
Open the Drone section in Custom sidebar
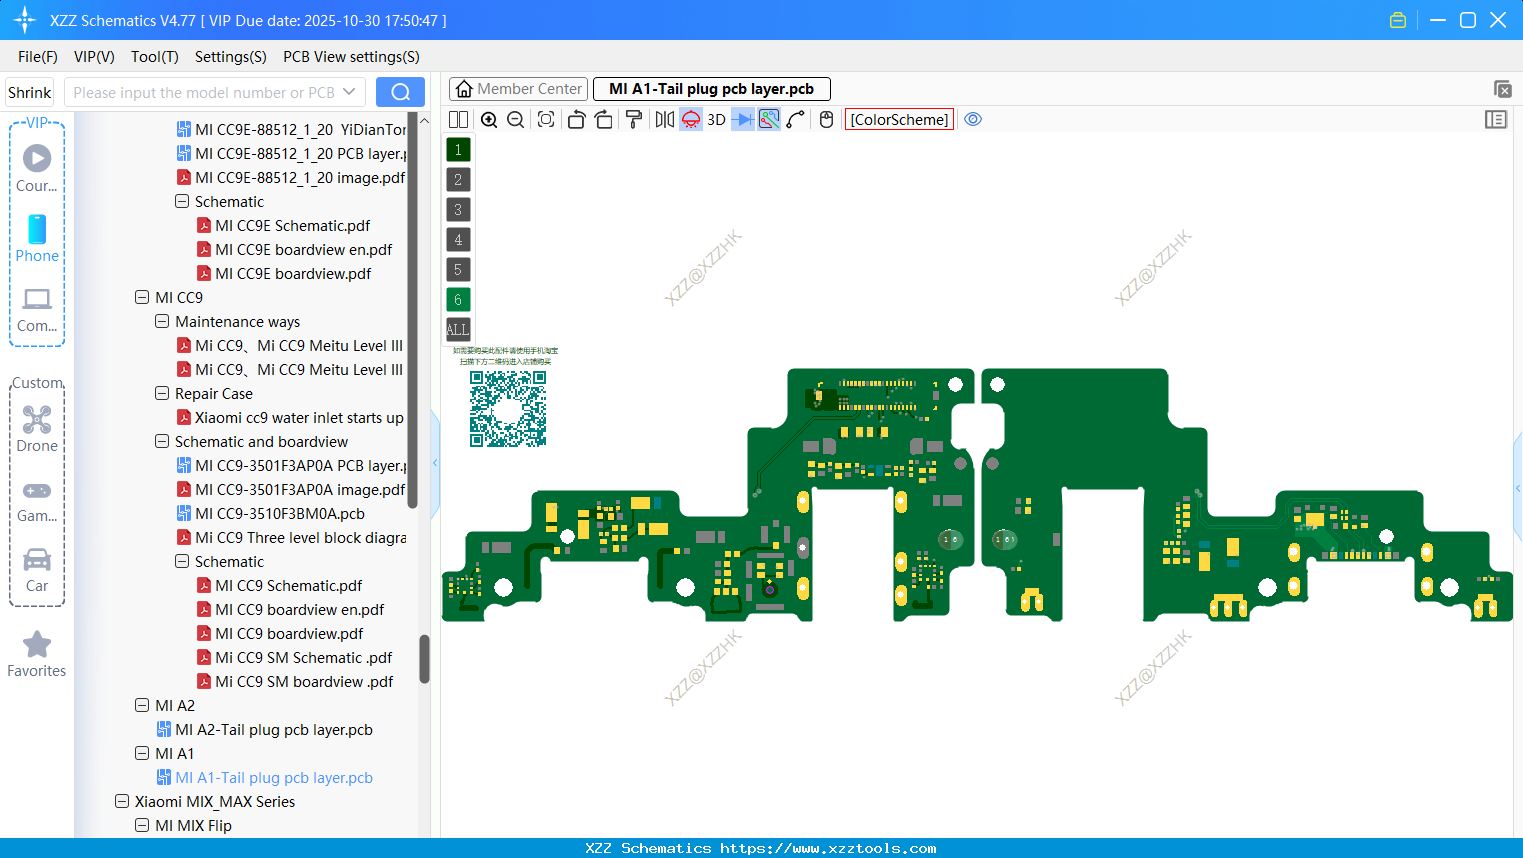point(37,425)
